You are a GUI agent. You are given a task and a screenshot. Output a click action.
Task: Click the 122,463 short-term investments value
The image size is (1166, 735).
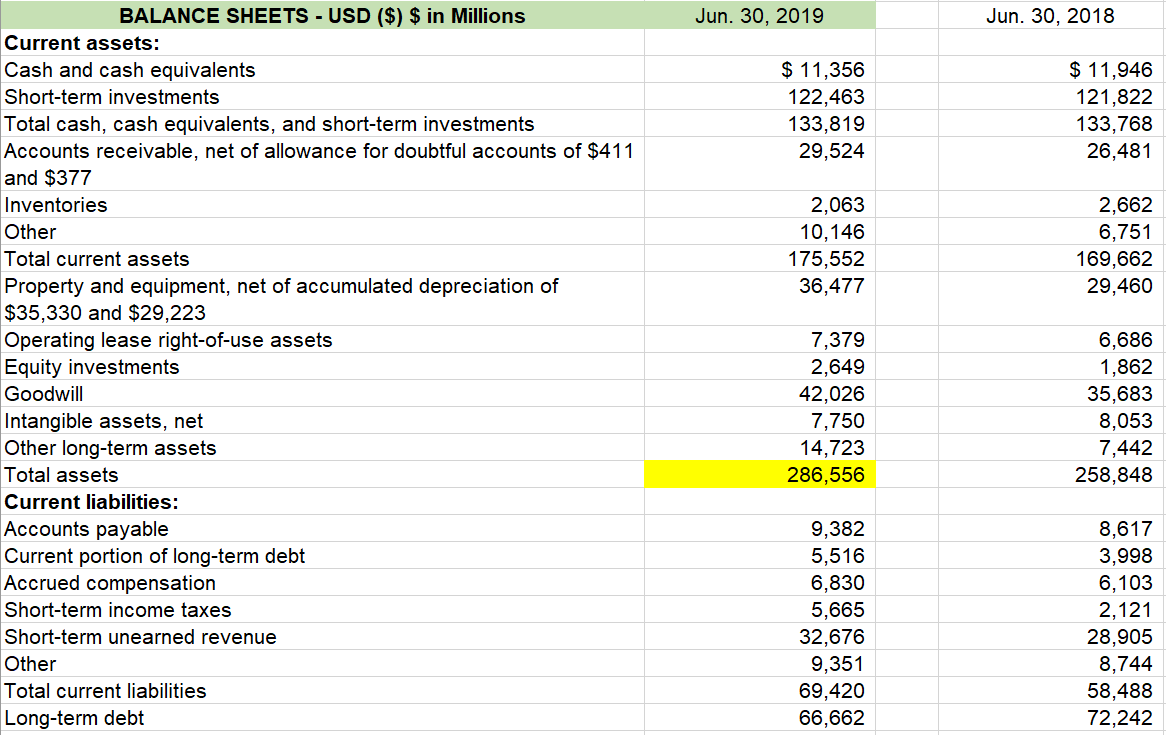click(x=826, y=97)
